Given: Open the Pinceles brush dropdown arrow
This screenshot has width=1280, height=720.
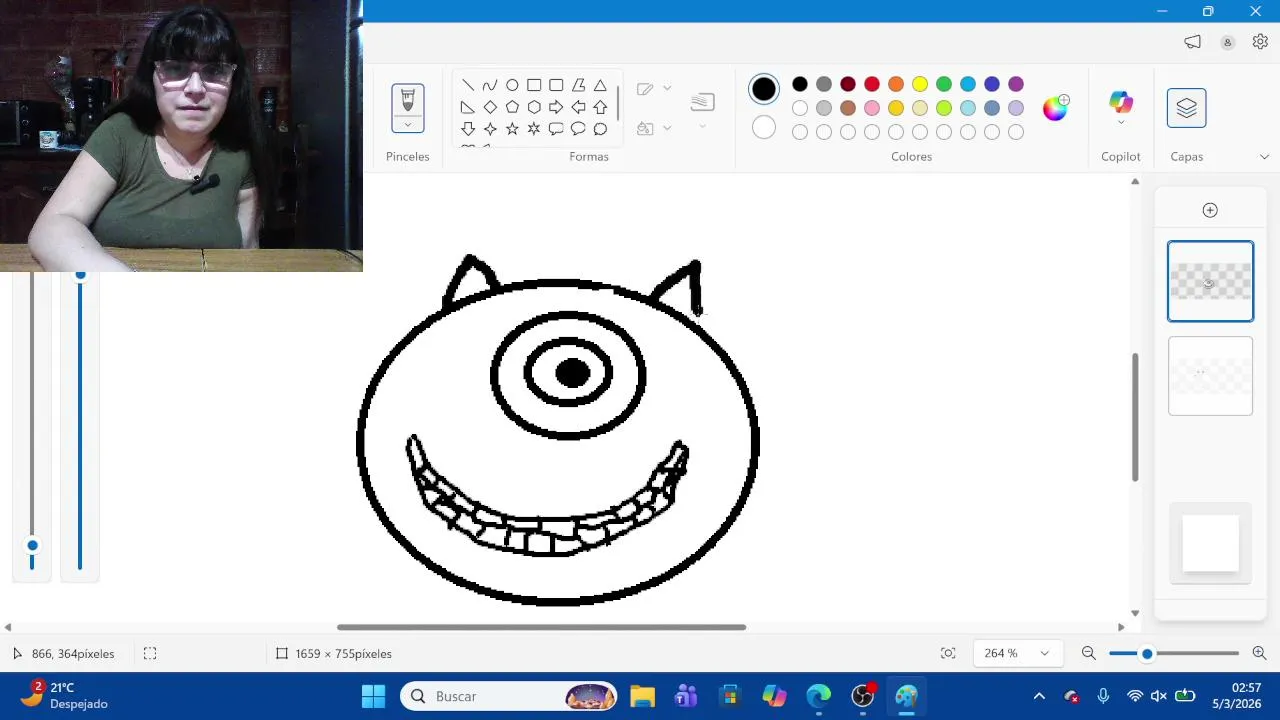Looking at the screenshot, I should 408,125.
